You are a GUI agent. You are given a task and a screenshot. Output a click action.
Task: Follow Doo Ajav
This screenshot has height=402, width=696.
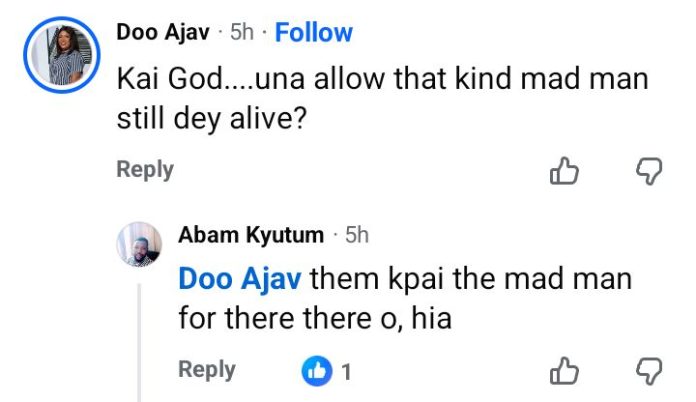click(x=313, y=32)
